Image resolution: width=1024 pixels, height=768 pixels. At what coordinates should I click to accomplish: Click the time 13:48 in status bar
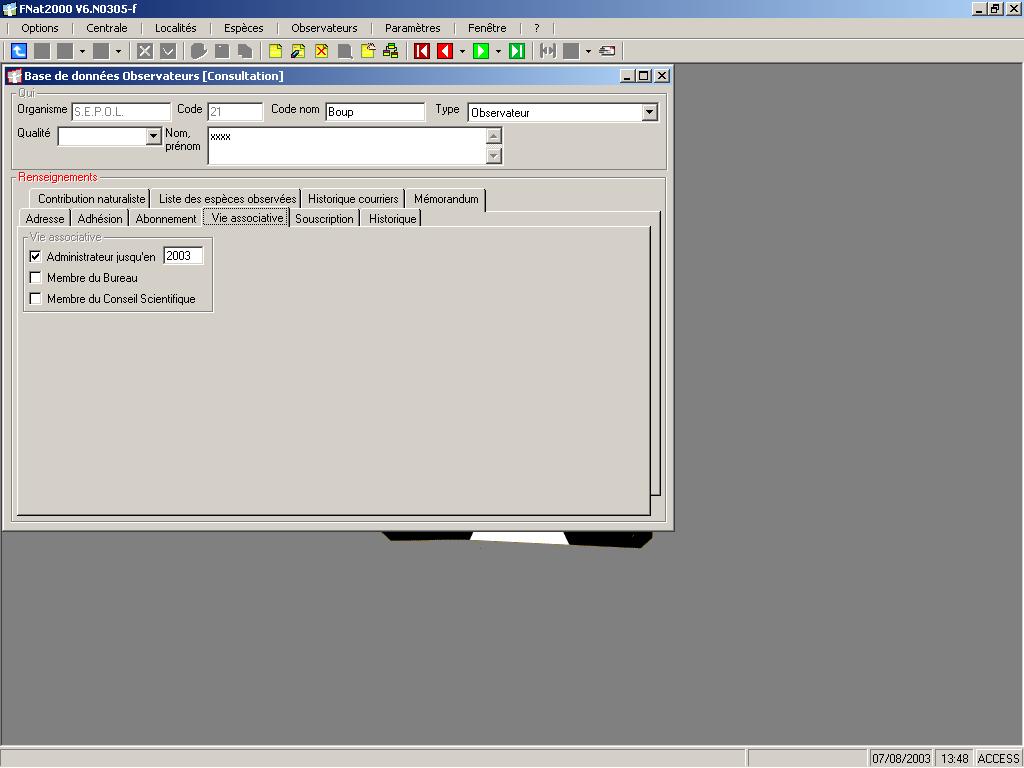coord(954,758)
